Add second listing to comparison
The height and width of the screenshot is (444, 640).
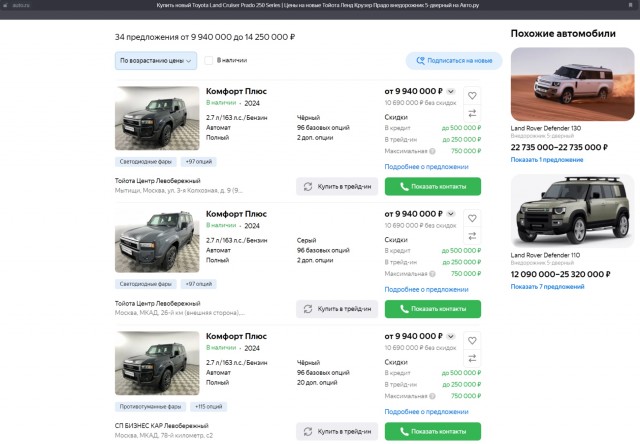click(x=472, y=236)
